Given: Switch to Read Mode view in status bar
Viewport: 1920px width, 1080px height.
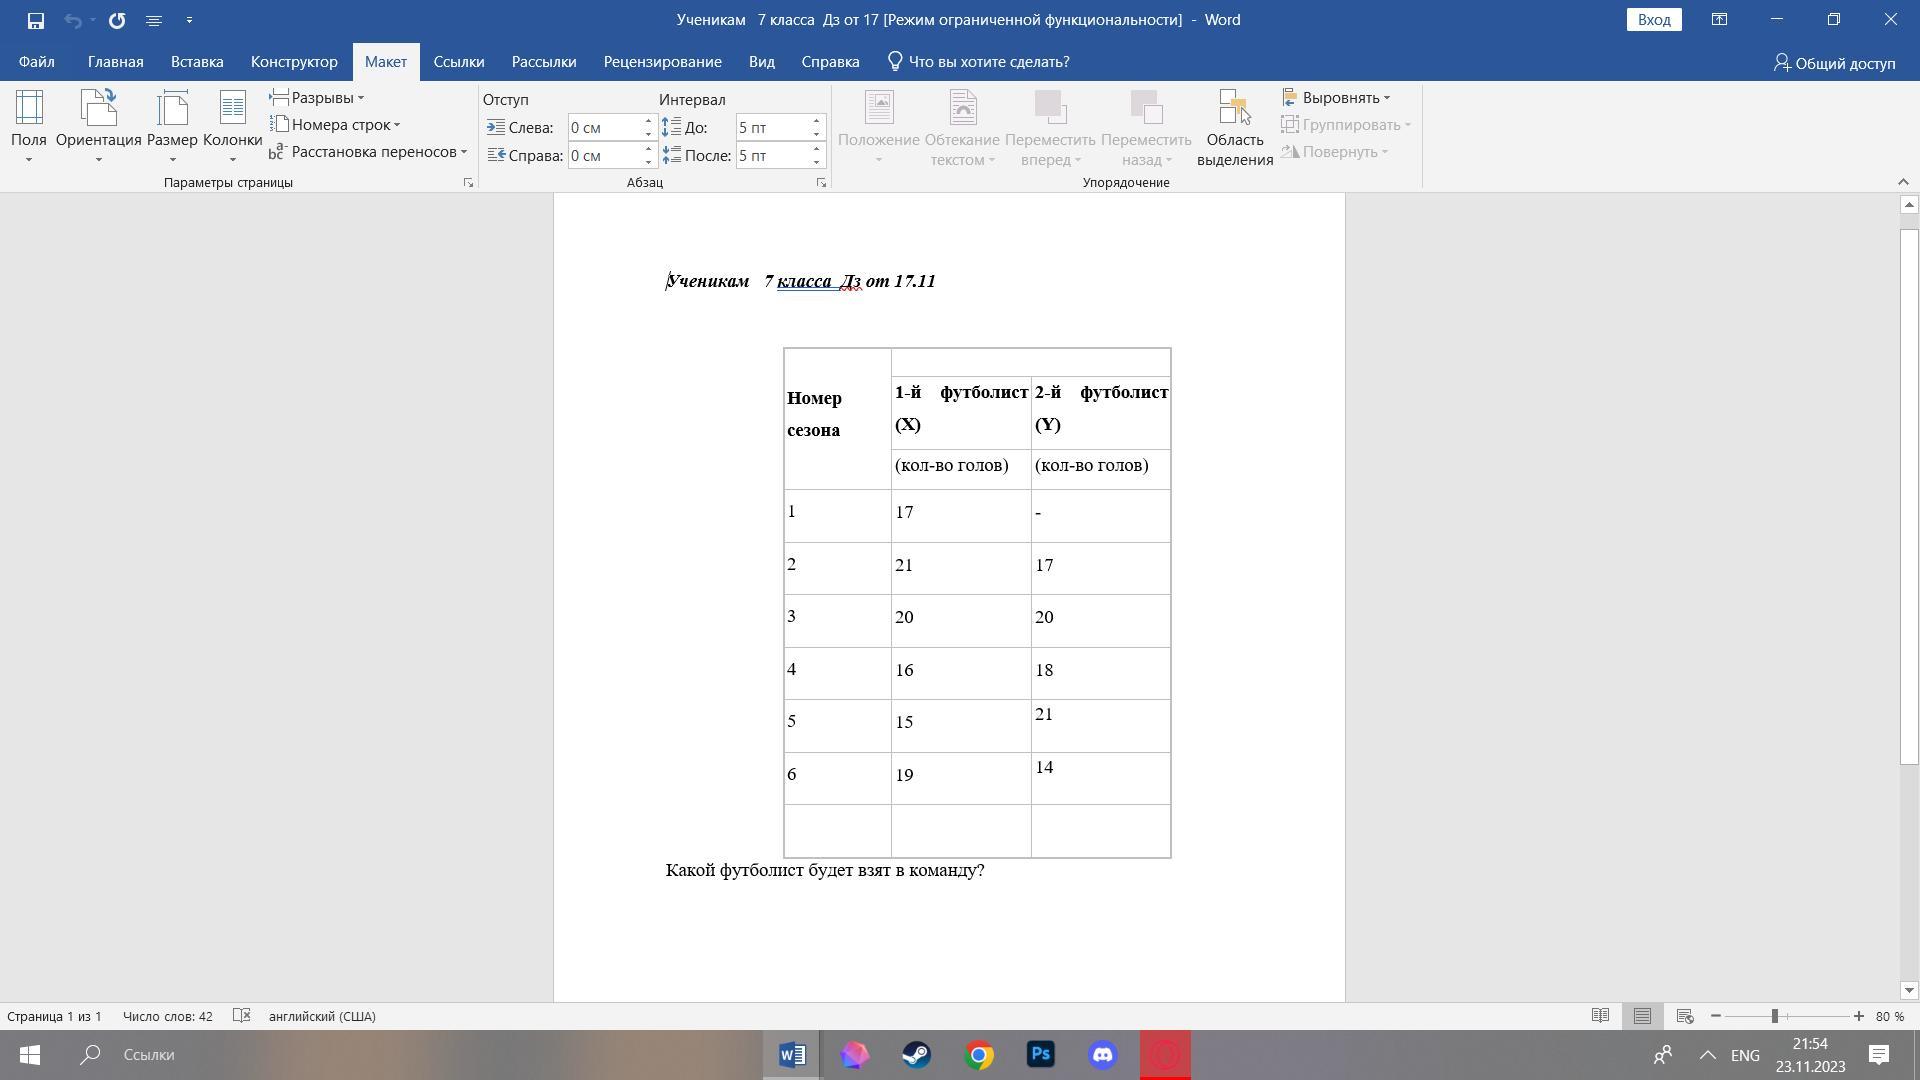Looking at the screenshot, I should pos(1600,1016).
